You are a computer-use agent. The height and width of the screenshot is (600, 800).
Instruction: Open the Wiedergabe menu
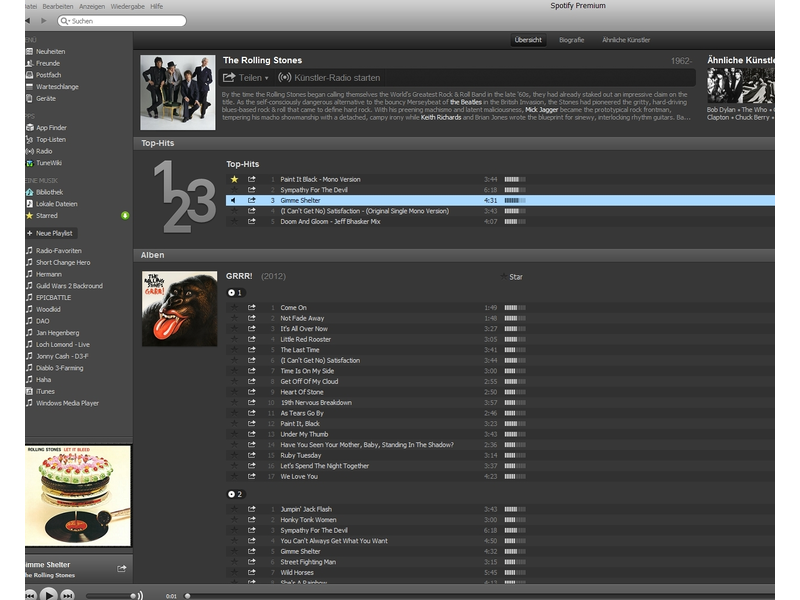point(128,6)
